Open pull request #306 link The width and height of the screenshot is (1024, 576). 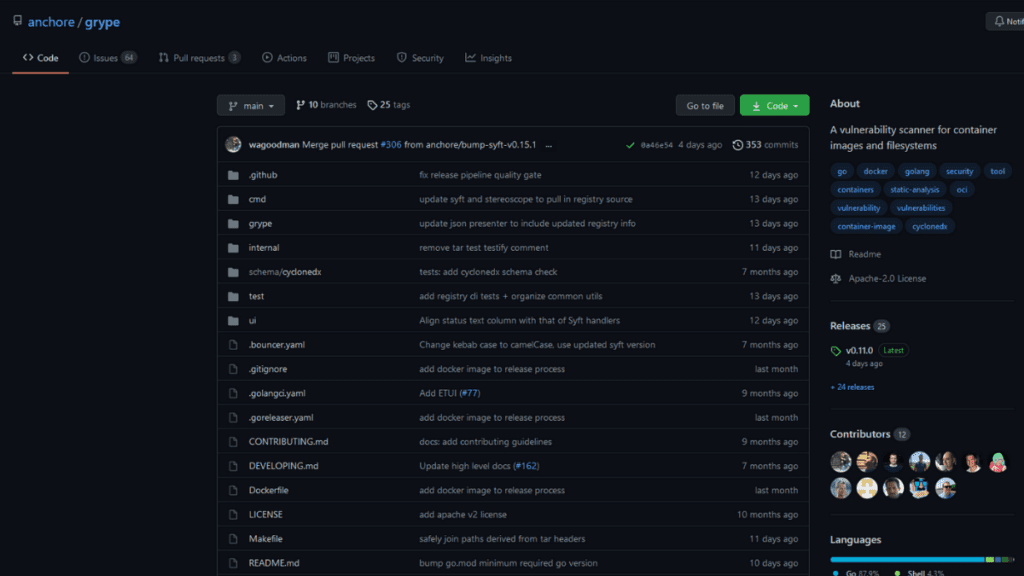pos(391,144)
